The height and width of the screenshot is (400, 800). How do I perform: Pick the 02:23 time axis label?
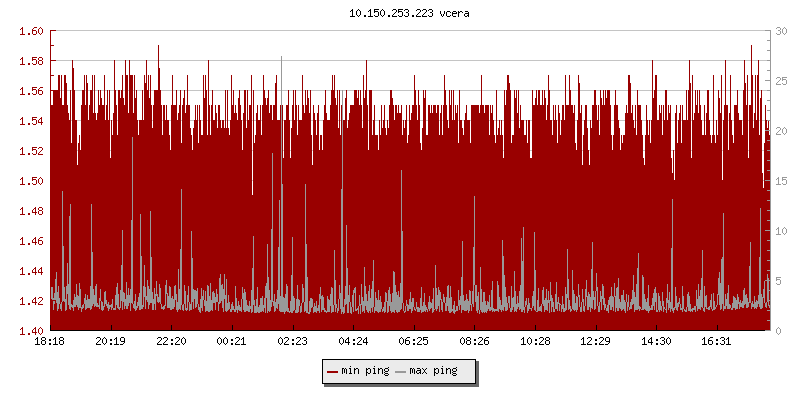[x=292, y=342]
